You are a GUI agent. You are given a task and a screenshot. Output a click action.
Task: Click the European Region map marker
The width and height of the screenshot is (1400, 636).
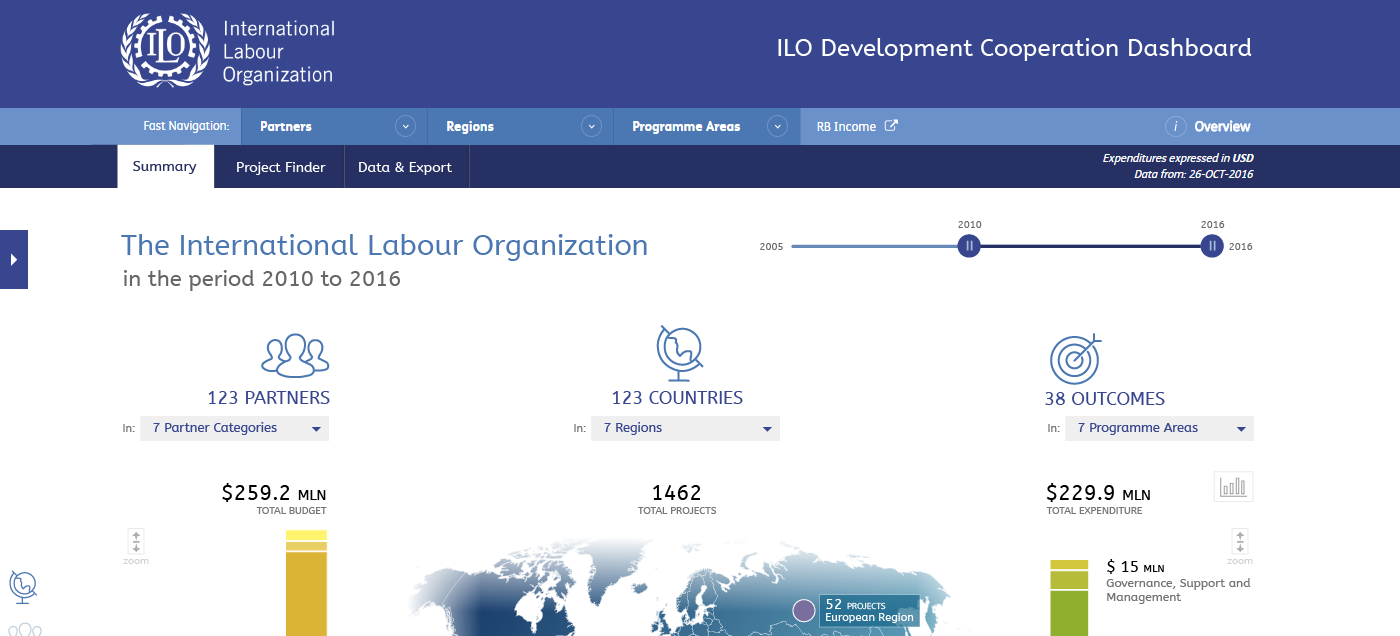(803, 610)
